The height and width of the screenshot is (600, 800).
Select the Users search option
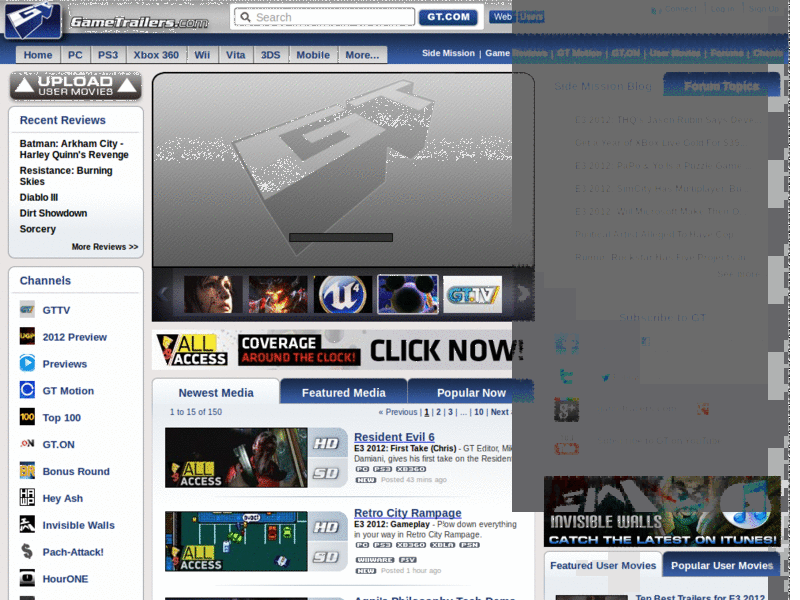[531, 17]
